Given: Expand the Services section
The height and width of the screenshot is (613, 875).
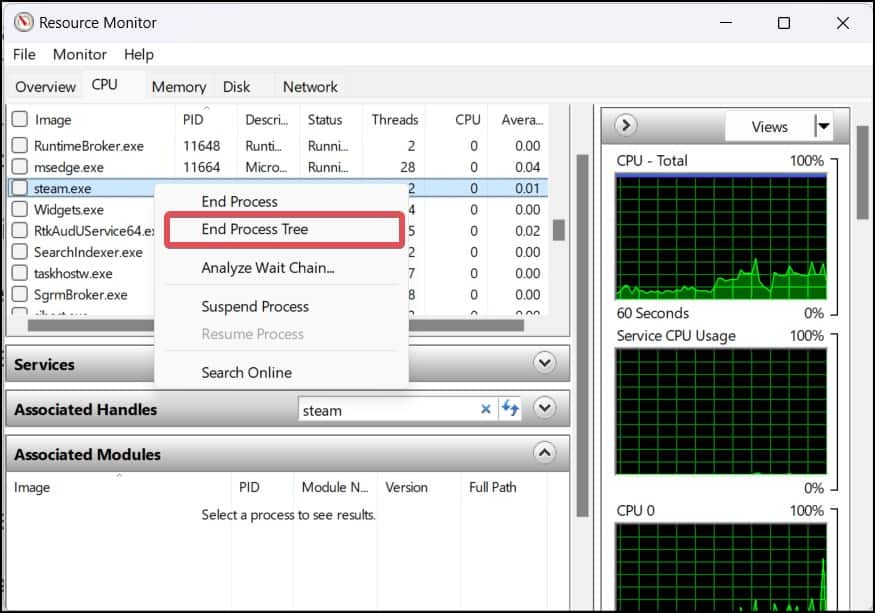Looking at the screenshot, I should point(545,363).
